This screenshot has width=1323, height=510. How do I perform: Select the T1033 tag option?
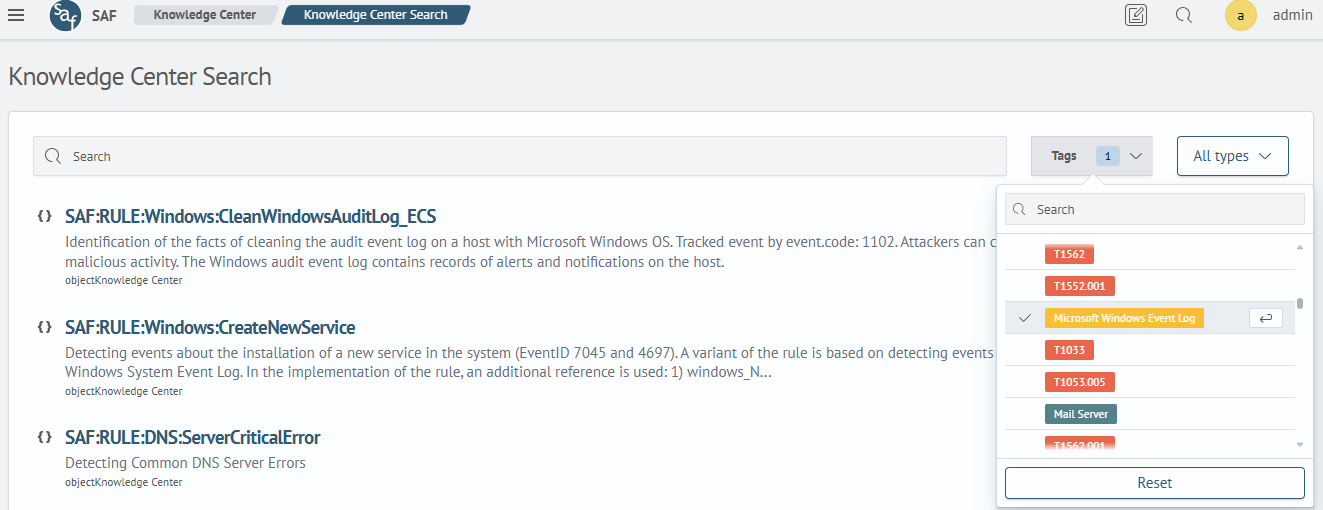[1069, 350]
